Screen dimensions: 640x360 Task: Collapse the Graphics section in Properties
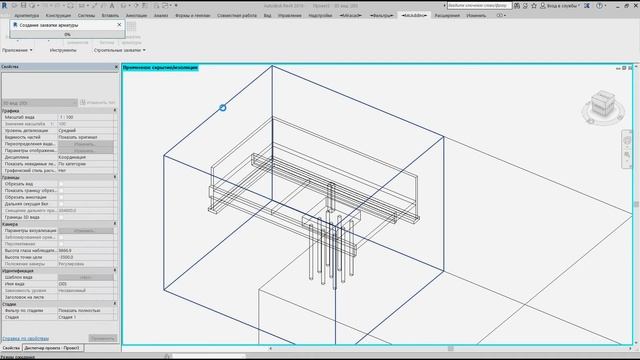(x=115, y=110)
